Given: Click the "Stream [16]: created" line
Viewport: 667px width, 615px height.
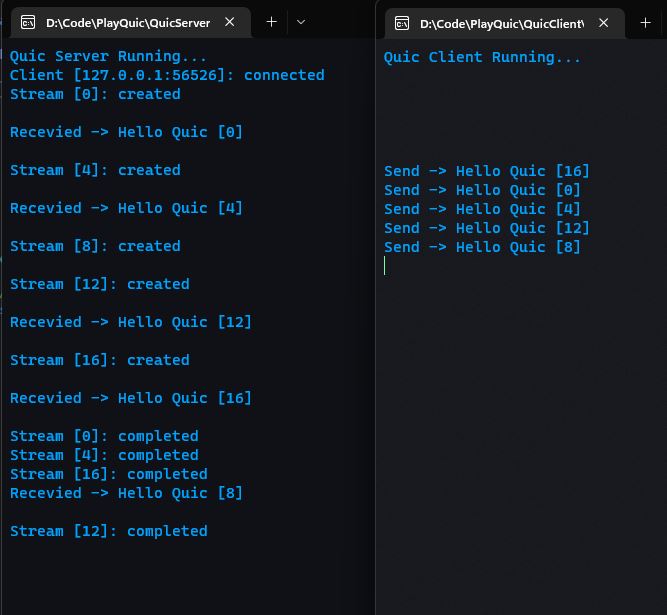Looking at the screenshot, I should (99, 360).
